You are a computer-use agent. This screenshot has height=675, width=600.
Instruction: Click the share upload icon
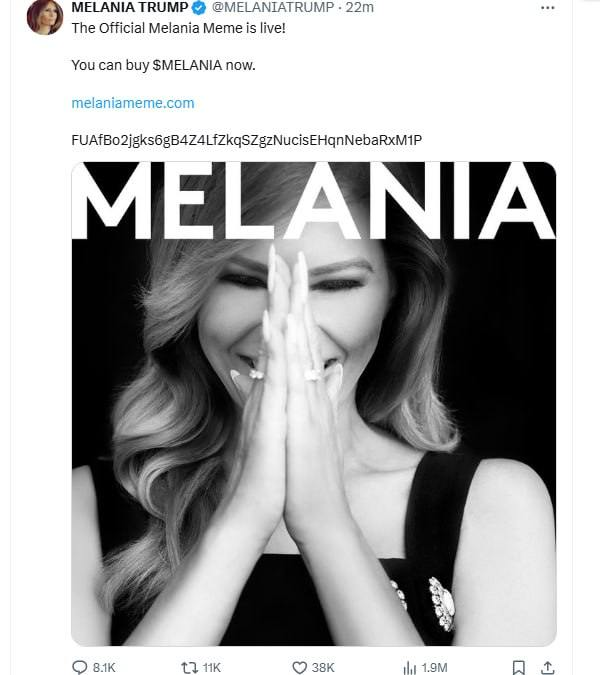(547, 668)
